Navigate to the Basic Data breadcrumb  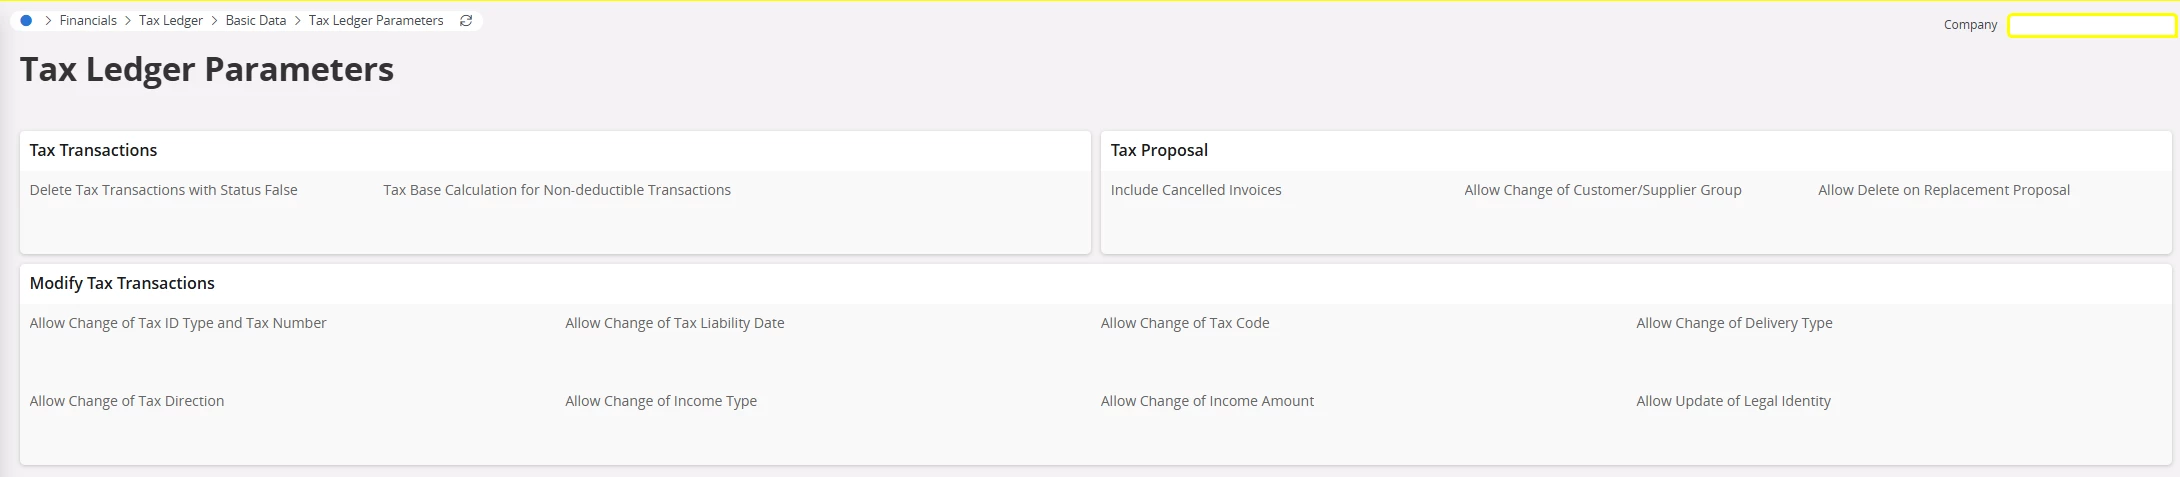point(256,20)
